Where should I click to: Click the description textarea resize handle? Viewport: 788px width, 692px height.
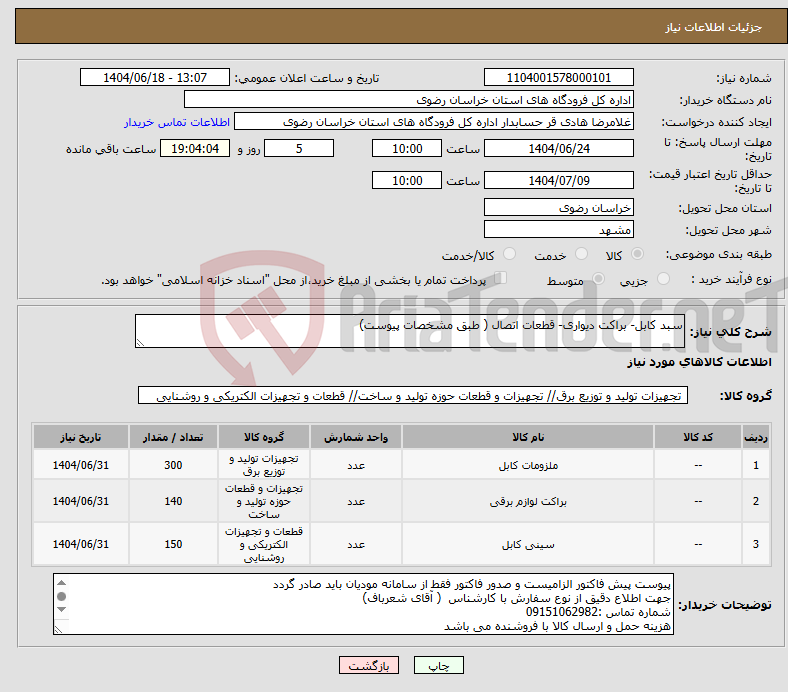click(140, 343)
